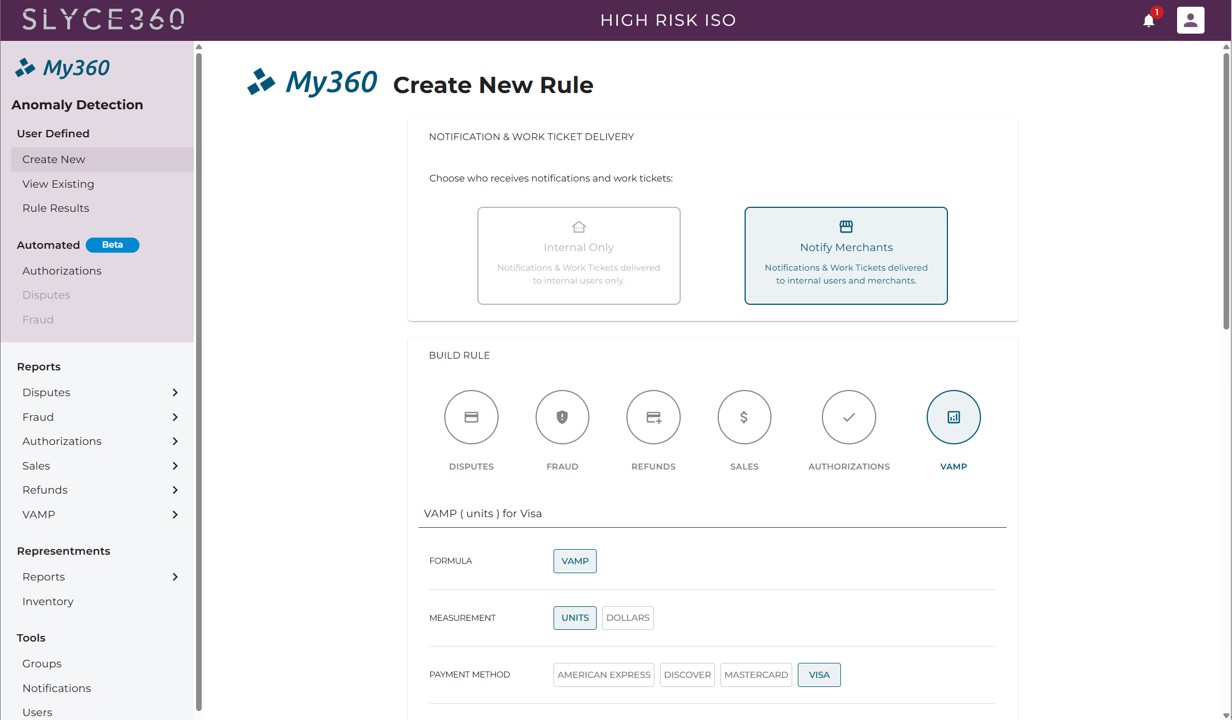The image size is (1232, 720).
Task: Click the sidebar vertical scrollbar
Action: pos(198,380)
